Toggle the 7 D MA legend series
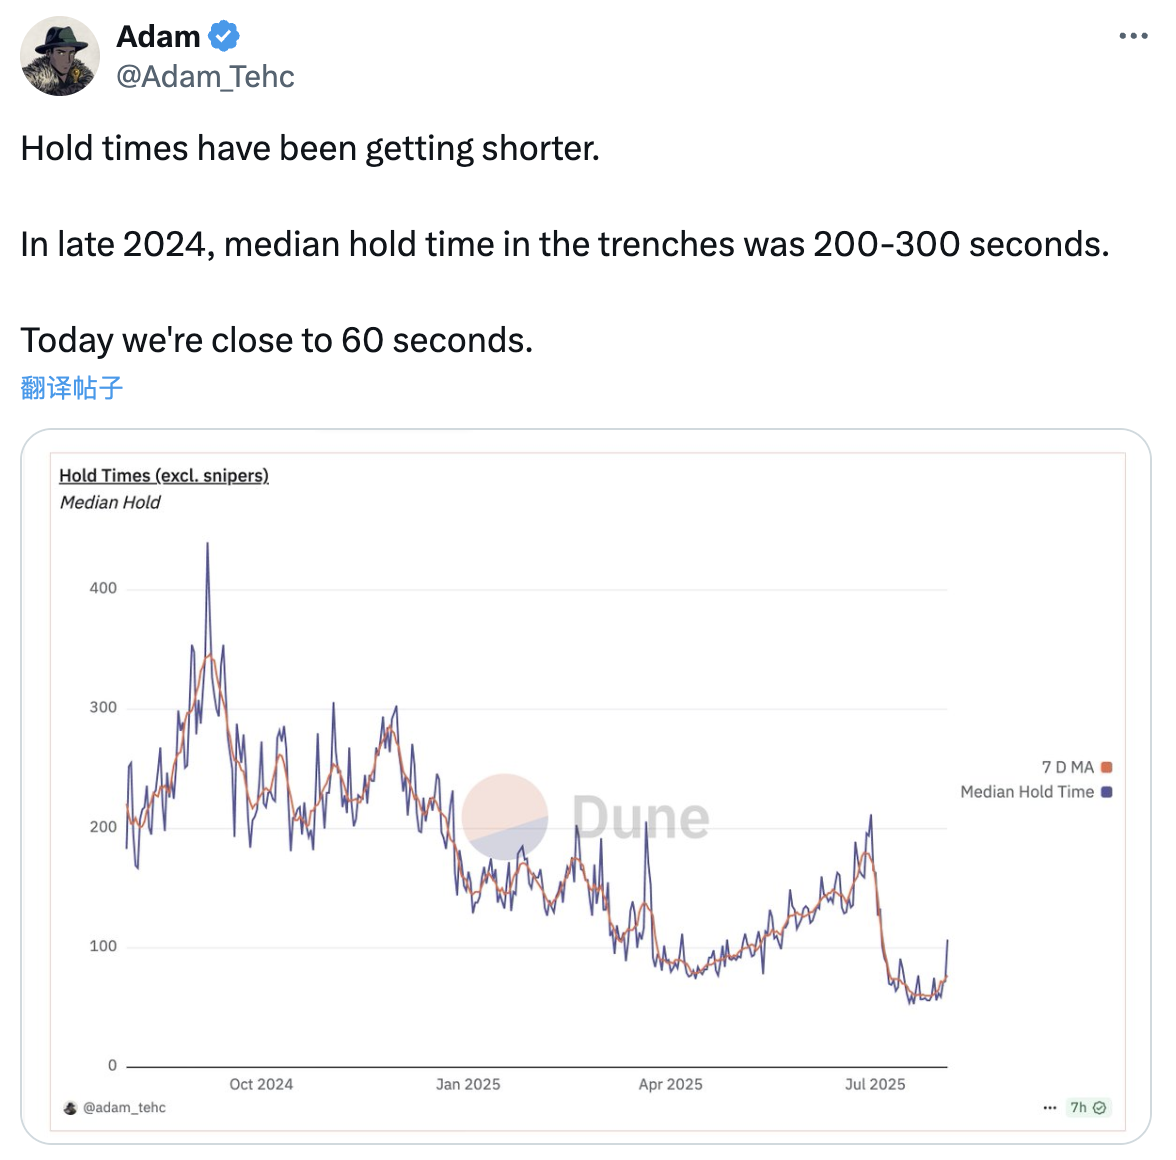This screenshot has height=1160, width=1176. 1076,767
